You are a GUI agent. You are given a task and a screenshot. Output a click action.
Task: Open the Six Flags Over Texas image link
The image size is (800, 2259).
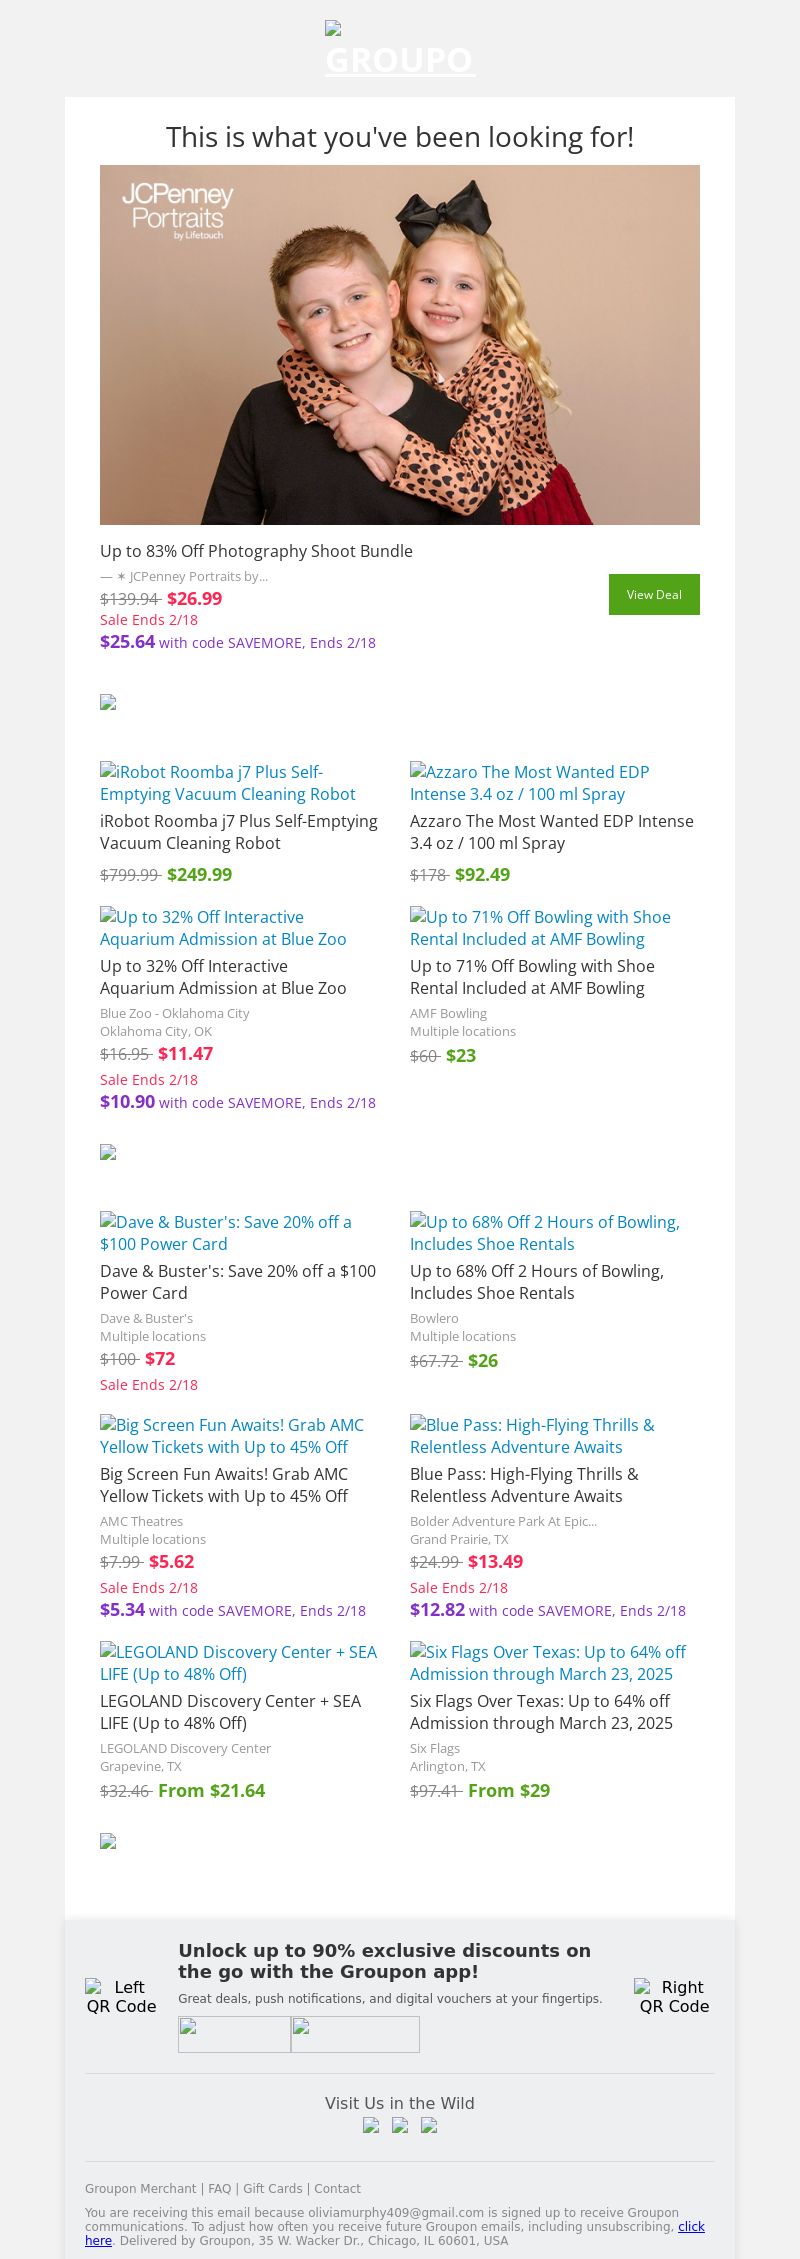[548, 1663]
